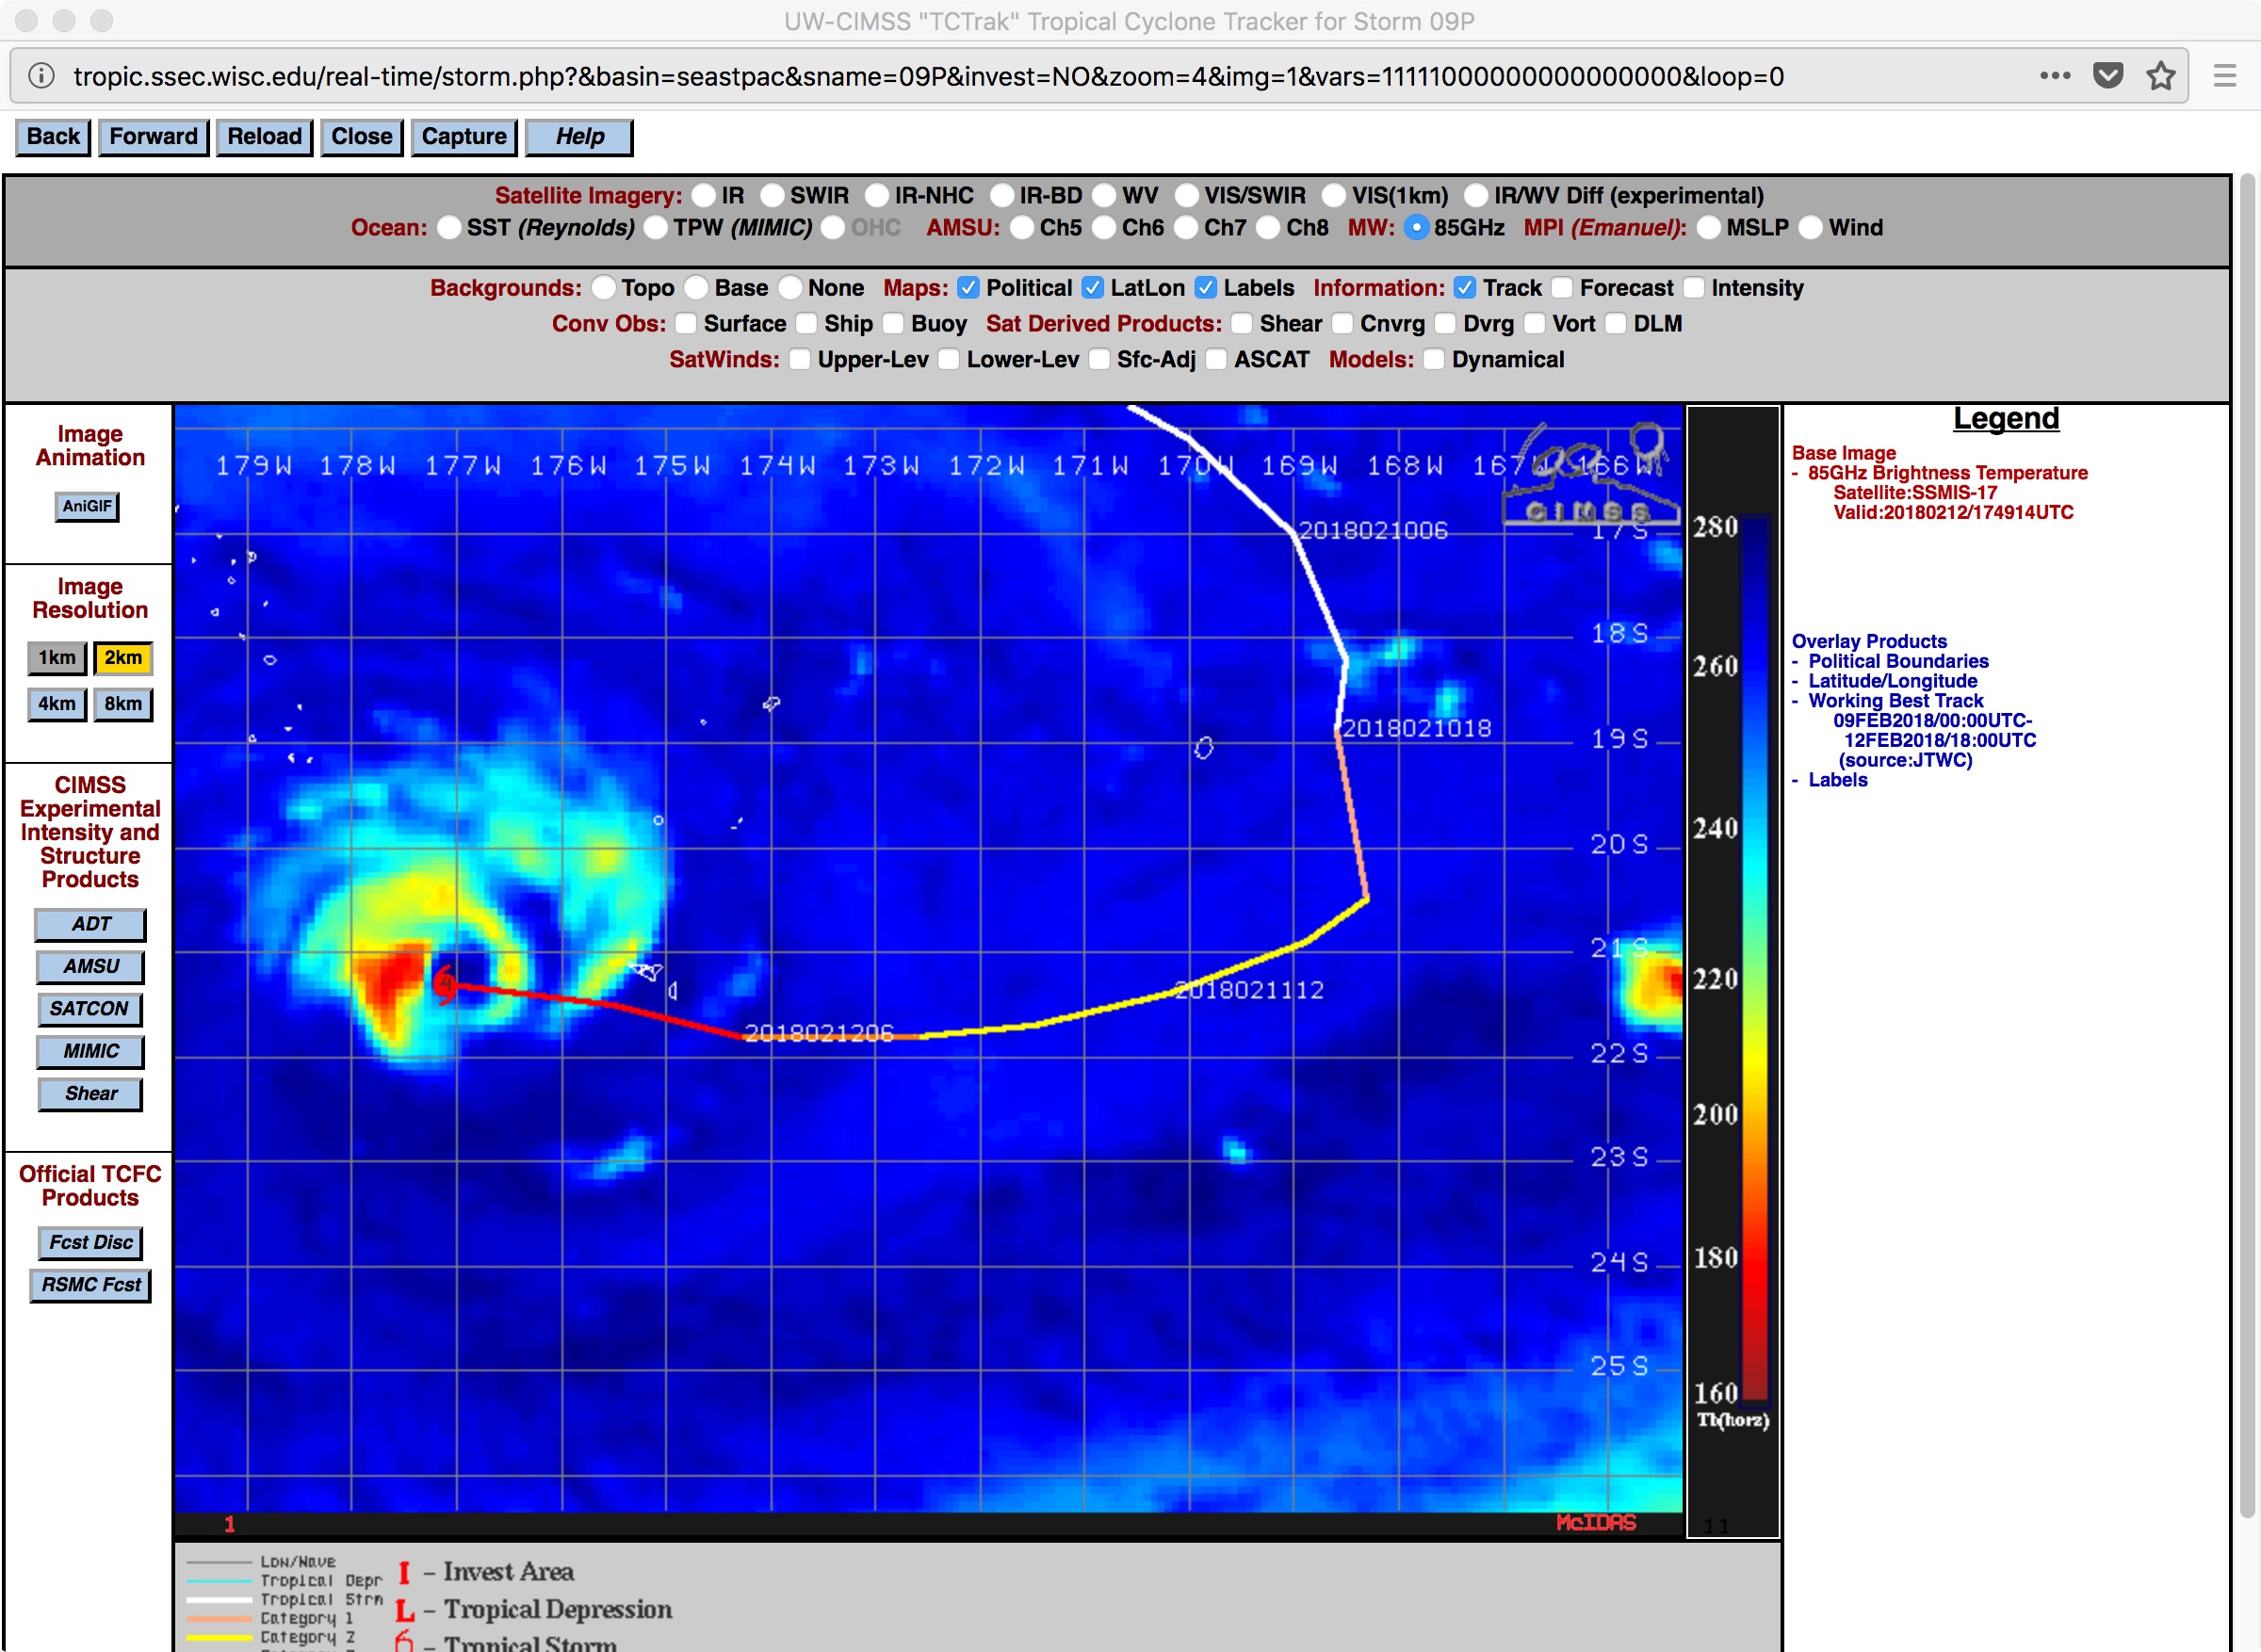
Task: Disable the Track information checkbox
Action: coord(1465,288)
